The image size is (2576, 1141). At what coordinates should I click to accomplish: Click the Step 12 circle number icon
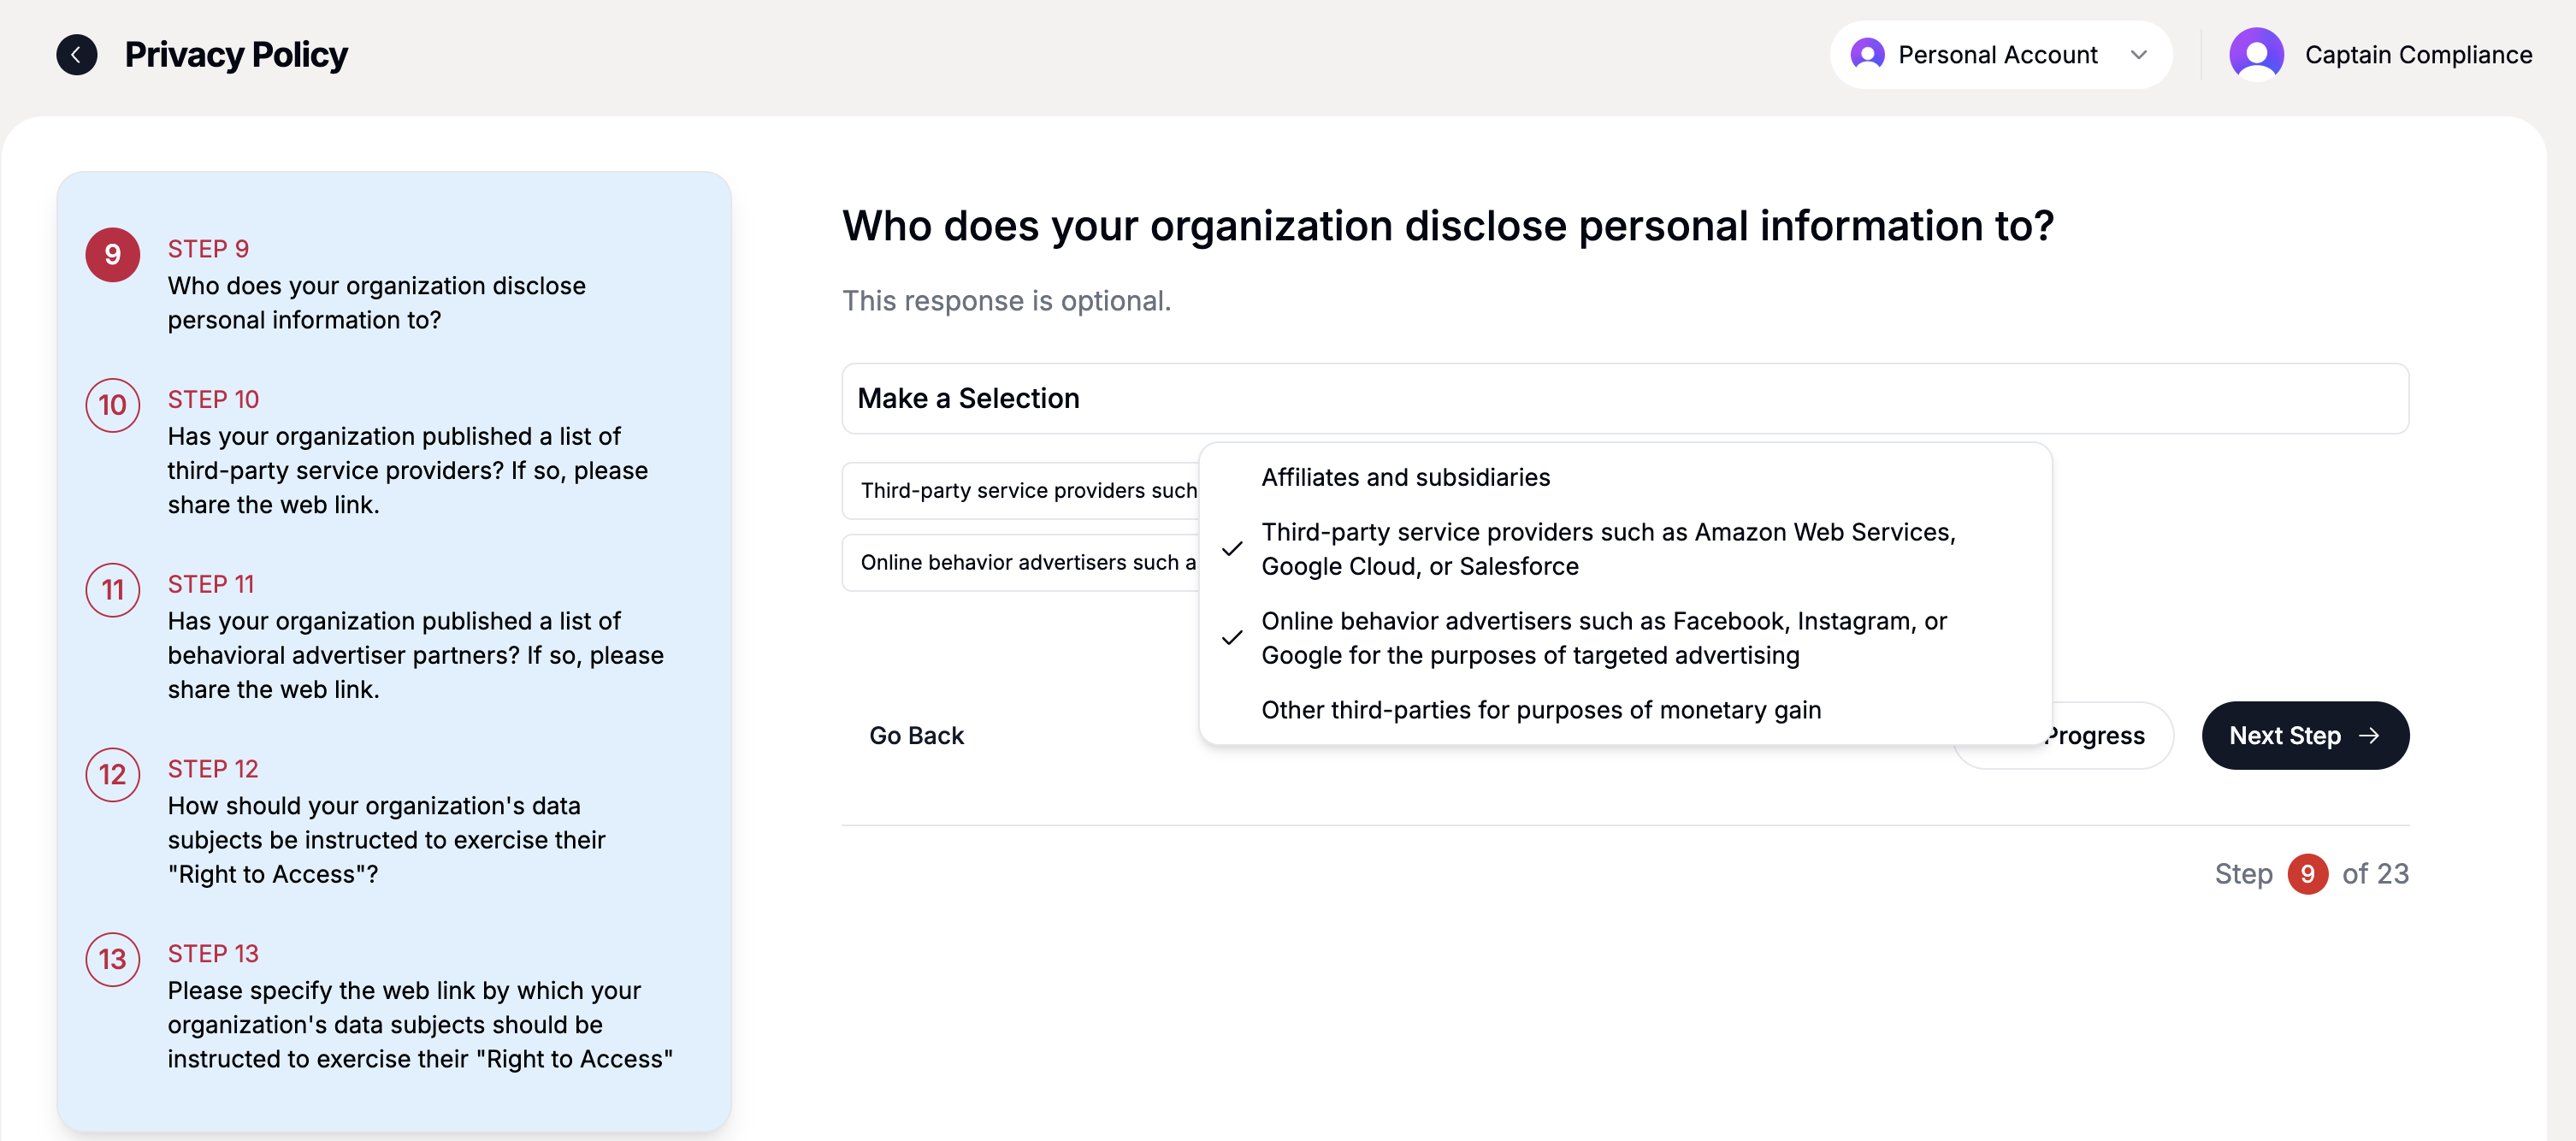(112, 775)
